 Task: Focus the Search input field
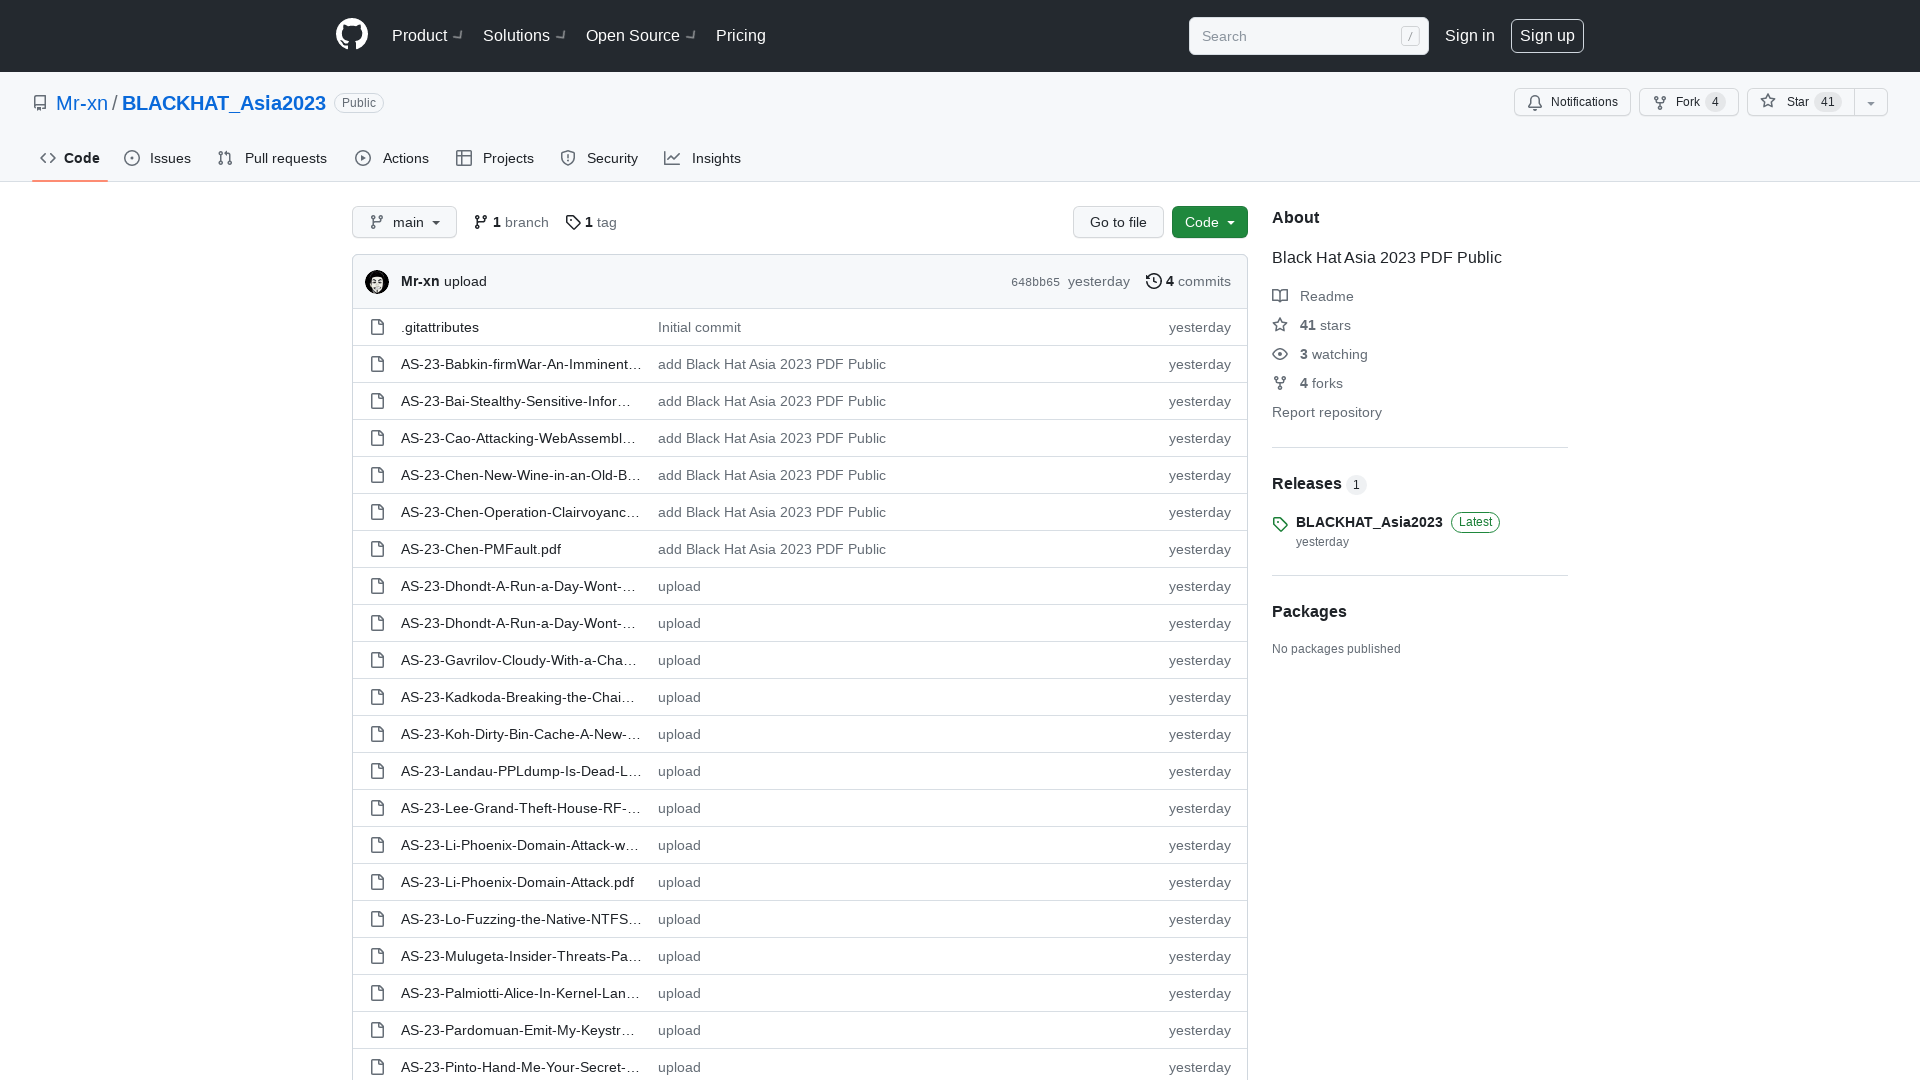(x=1309, y=36)
